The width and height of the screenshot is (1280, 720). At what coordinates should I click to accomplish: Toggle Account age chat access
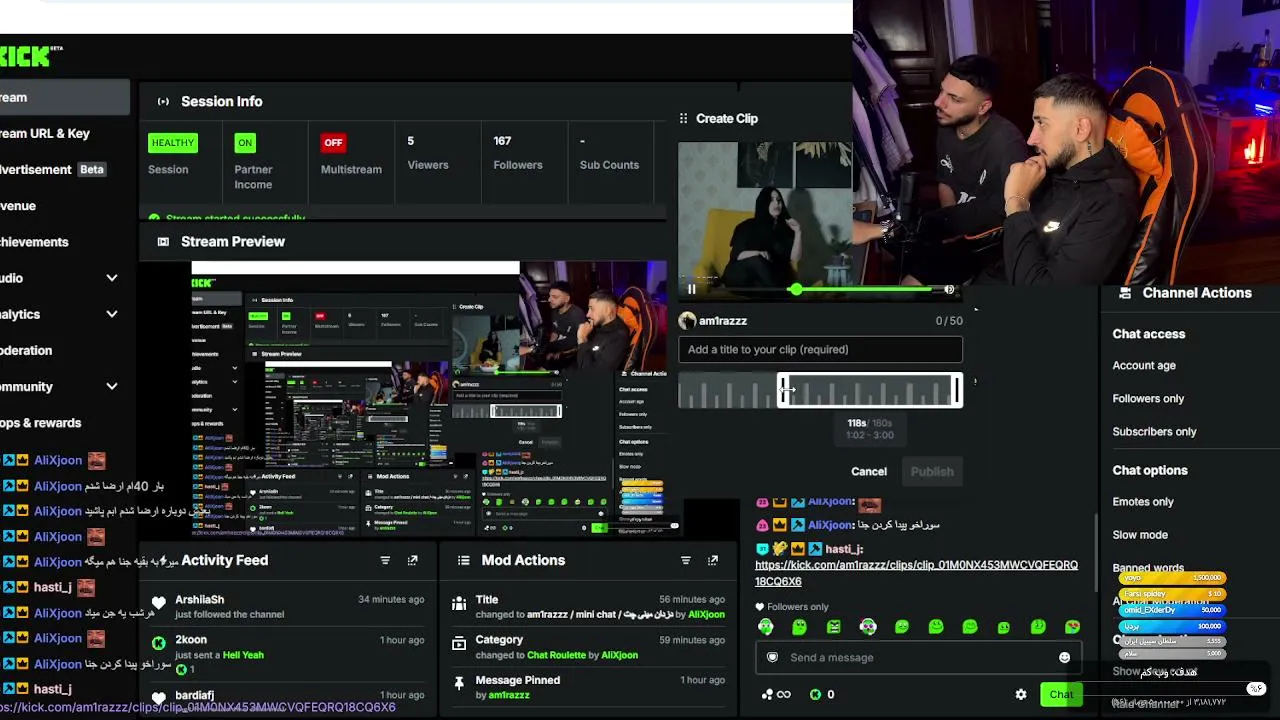1144,366
